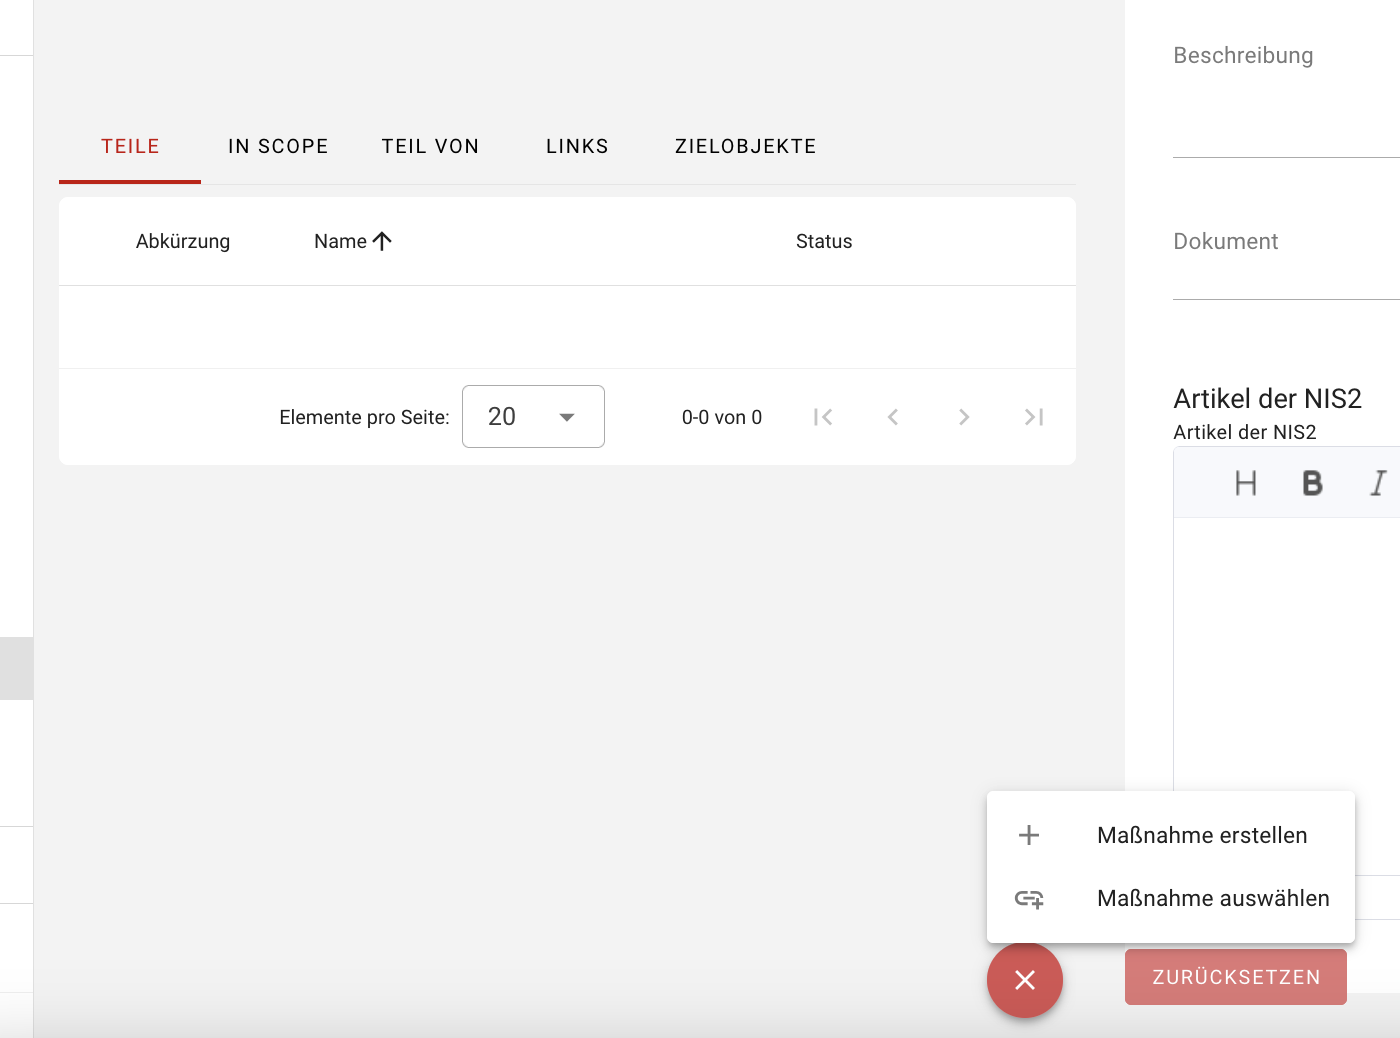Toggle italic formatting in editor
The width and height of the screenshot is (1400, 1038).
click(x=1378, y=484)
